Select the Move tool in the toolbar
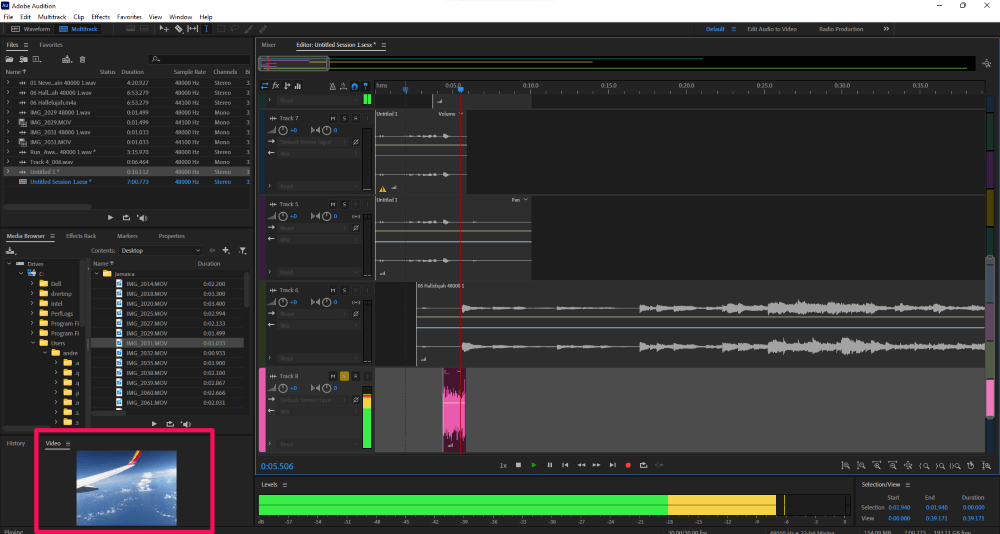The image size is (1000, 534). 164,29
